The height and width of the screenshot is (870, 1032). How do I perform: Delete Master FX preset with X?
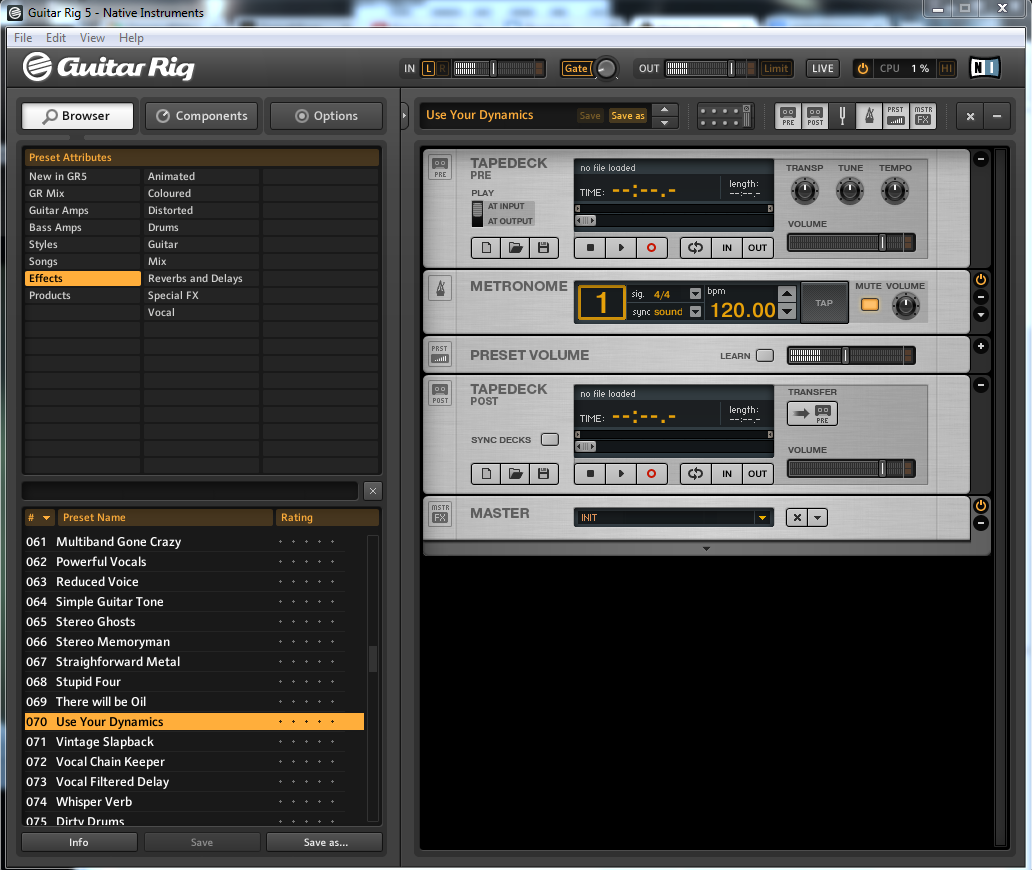[x=797, y=517]
